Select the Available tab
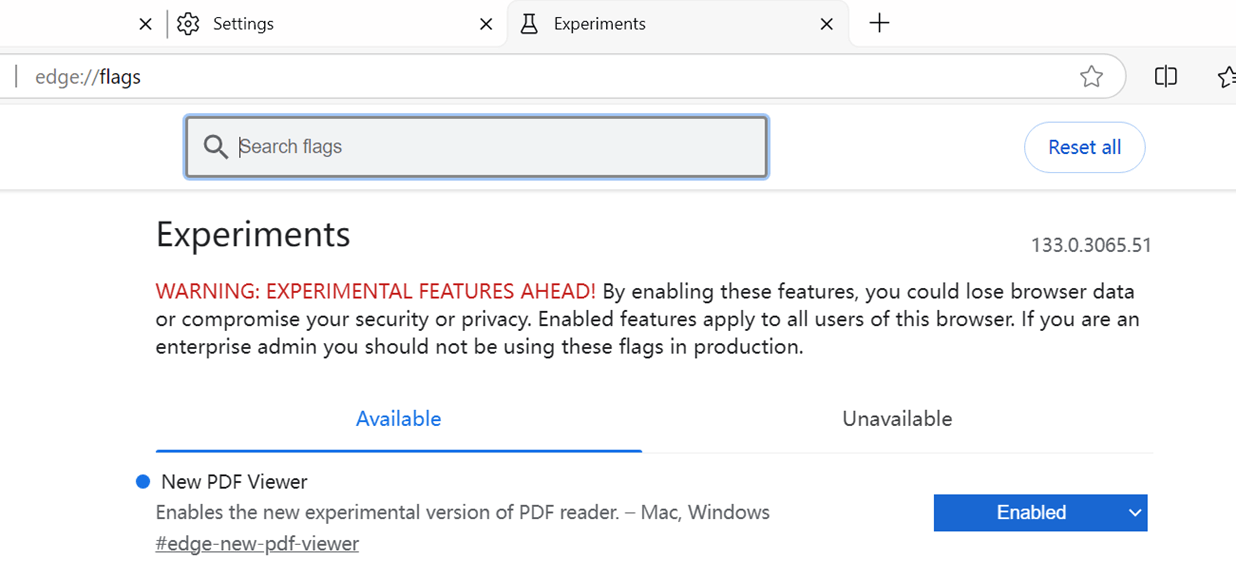The image size is (1237, 580). tap(398, 419)
